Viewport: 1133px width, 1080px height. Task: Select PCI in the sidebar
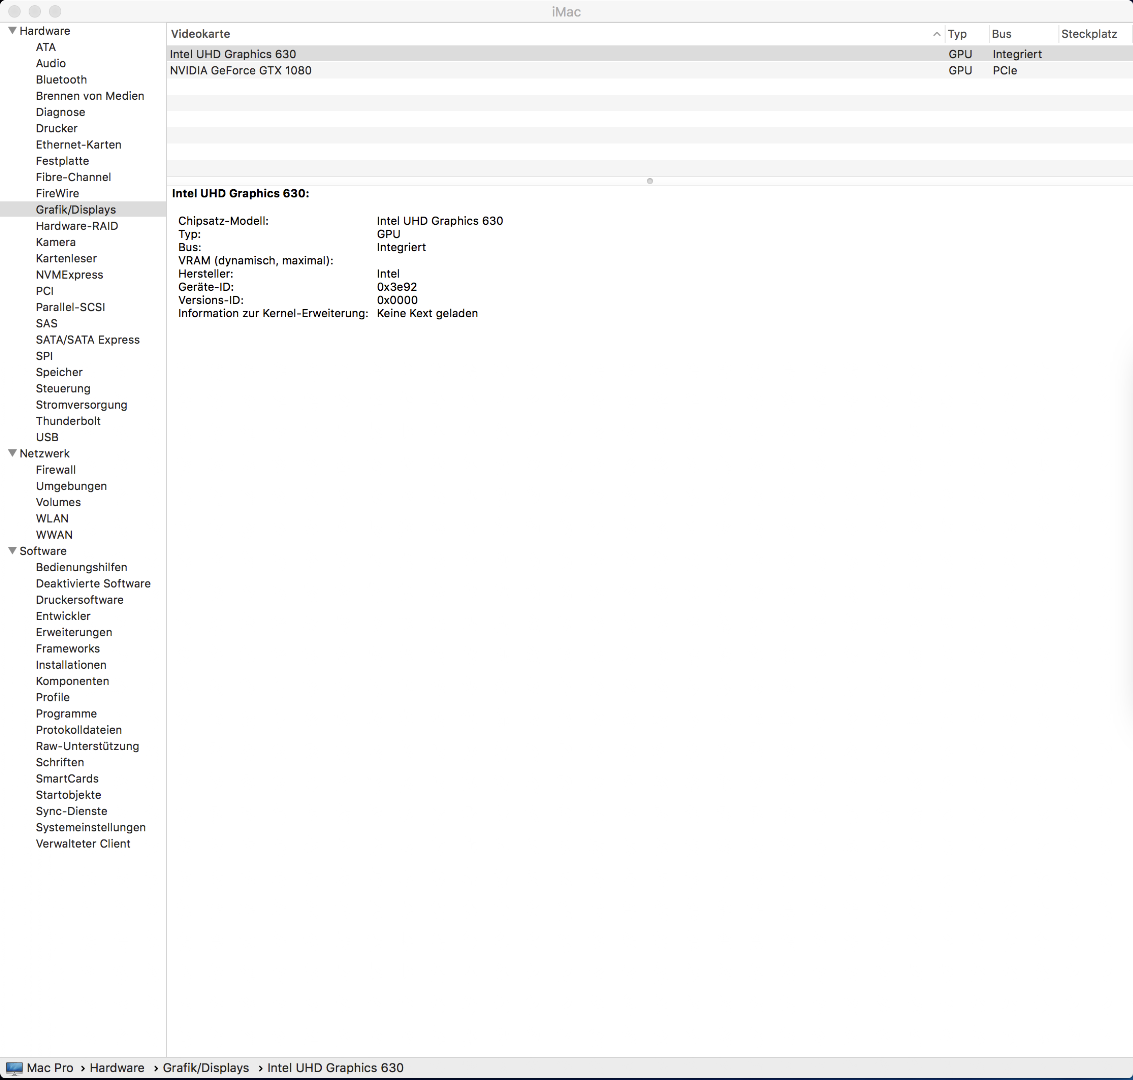[45, 291]
